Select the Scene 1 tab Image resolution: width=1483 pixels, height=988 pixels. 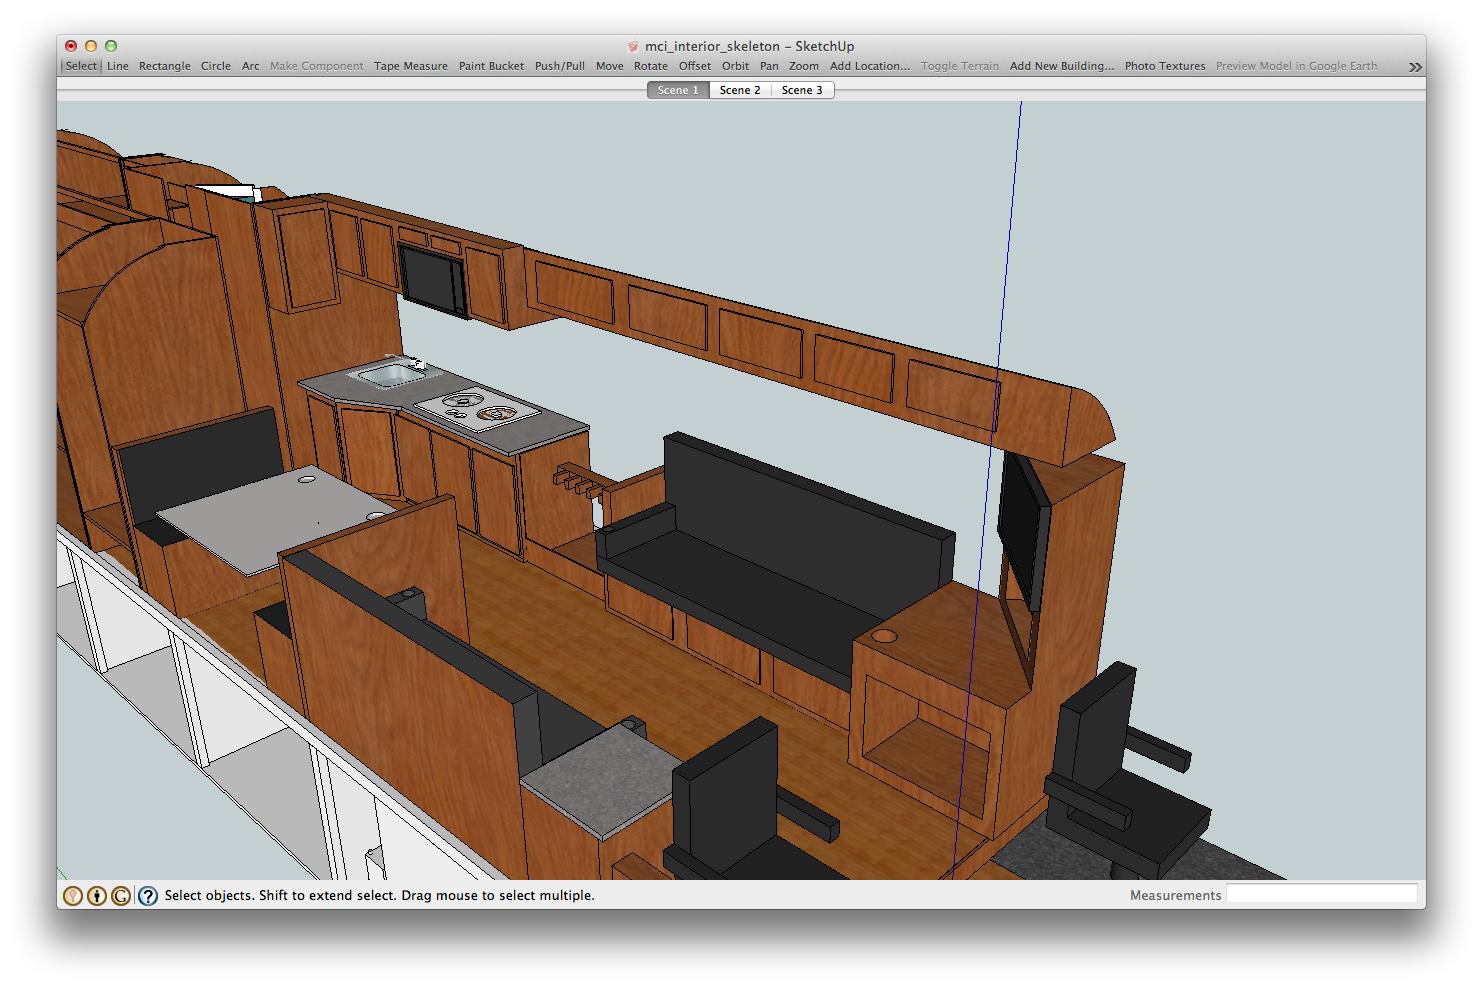[678, 90]
